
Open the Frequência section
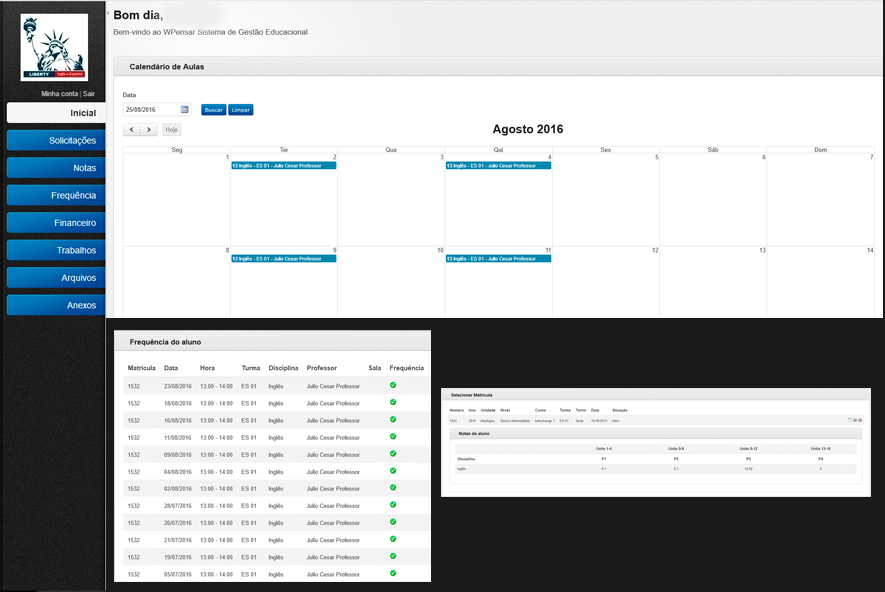click(x=56, y=195)
